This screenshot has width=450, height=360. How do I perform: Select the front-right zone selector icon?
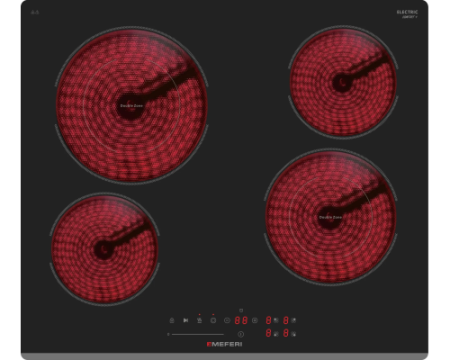(x=293, y=334)
